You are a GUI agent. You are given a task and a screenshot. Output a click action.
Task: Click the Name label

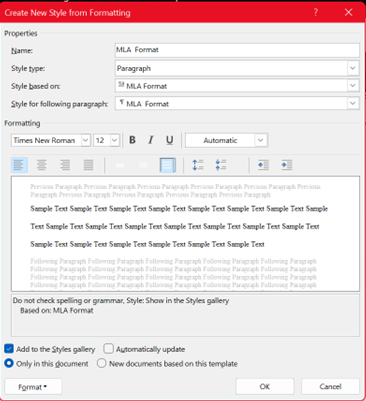click(x=22, y=51)
